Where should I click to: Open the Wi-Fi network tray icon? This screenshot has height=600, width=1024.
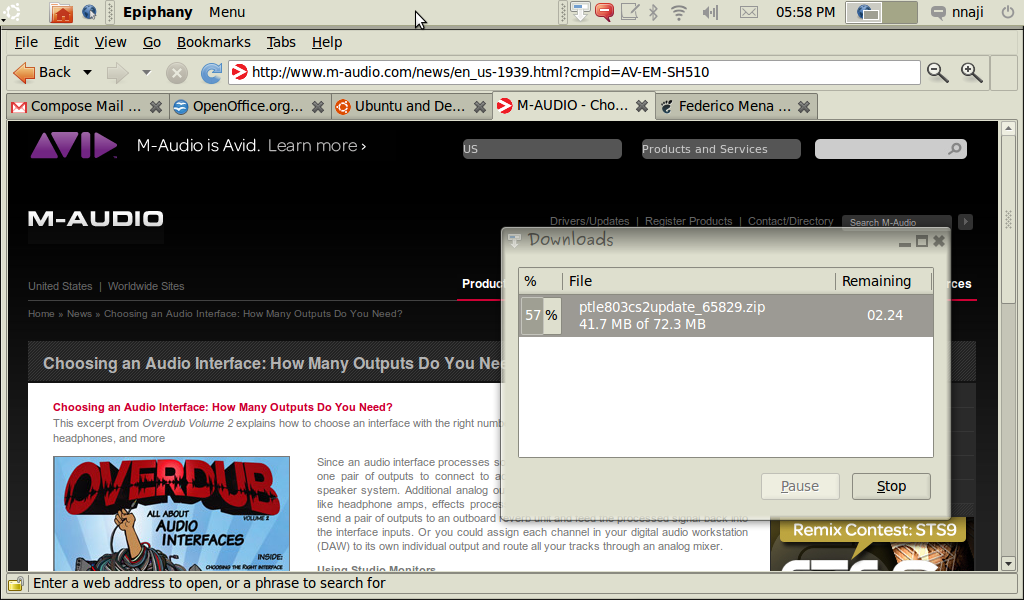point(679,12)
